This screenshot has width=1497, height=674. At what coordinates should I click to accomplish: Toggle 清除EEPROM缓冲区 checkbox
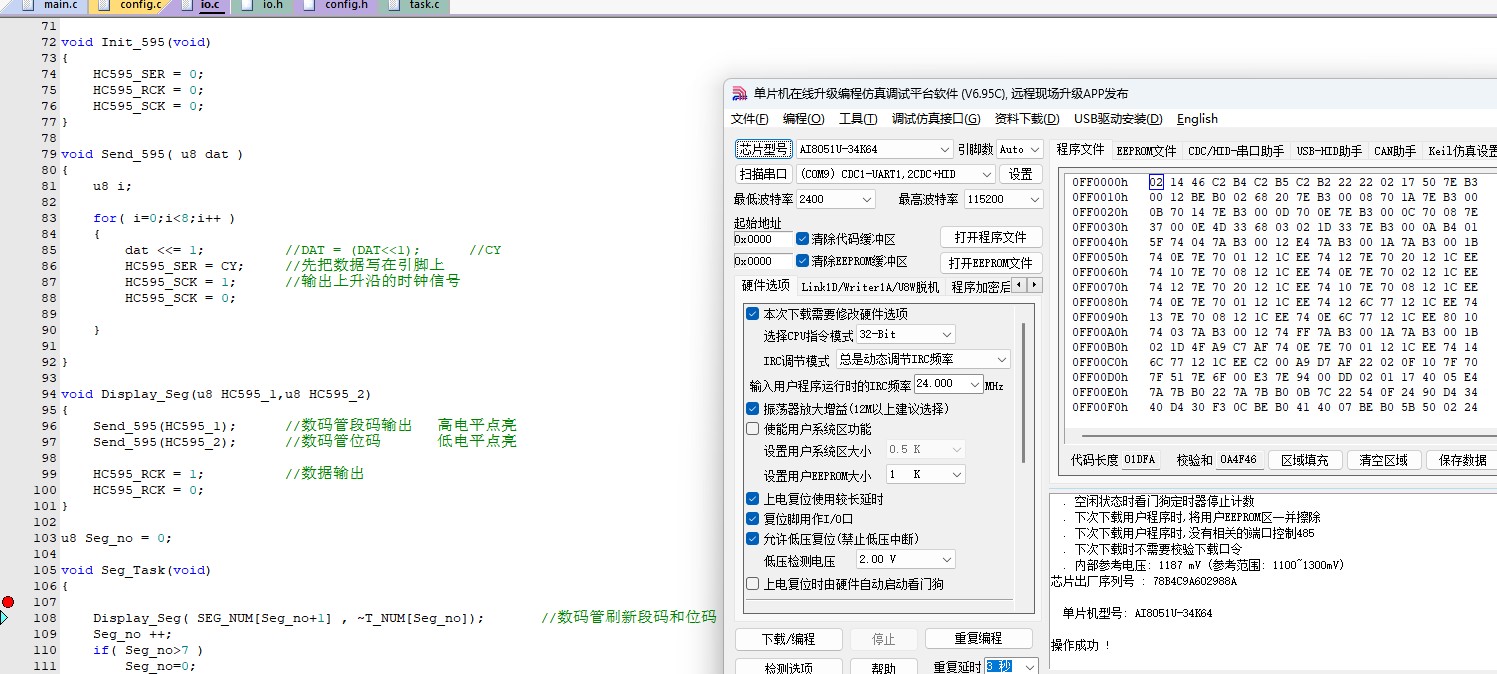[803, 261]
